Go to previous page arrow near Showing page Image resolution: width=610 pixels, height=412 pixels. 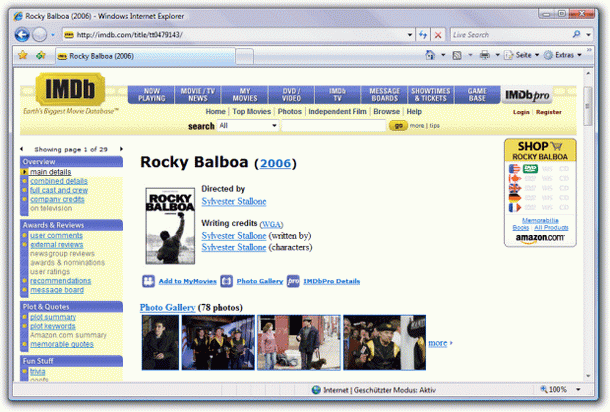22,149
